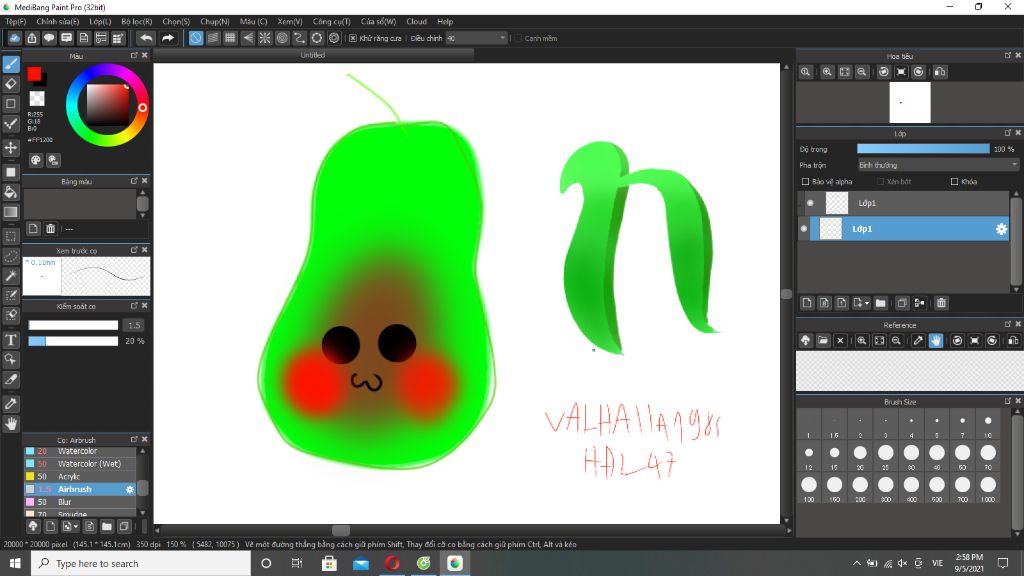This screenshot has width=1024, height=576.
Task: Pick brush size 100 preset
Action: 808,488
